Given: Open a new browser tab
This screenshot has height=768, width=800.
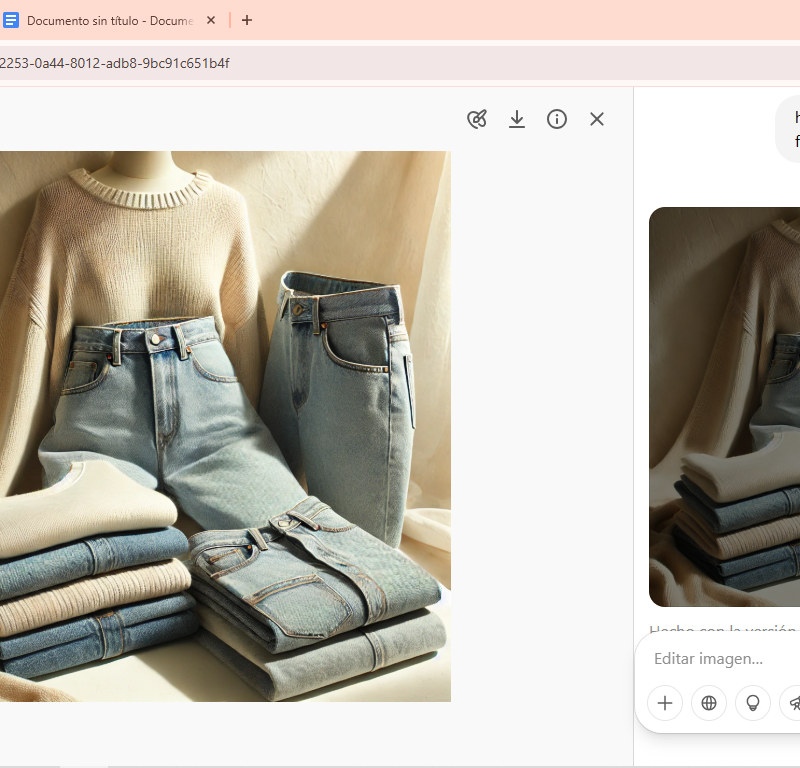Looking at the screenshot, I should tap(247, 20).
